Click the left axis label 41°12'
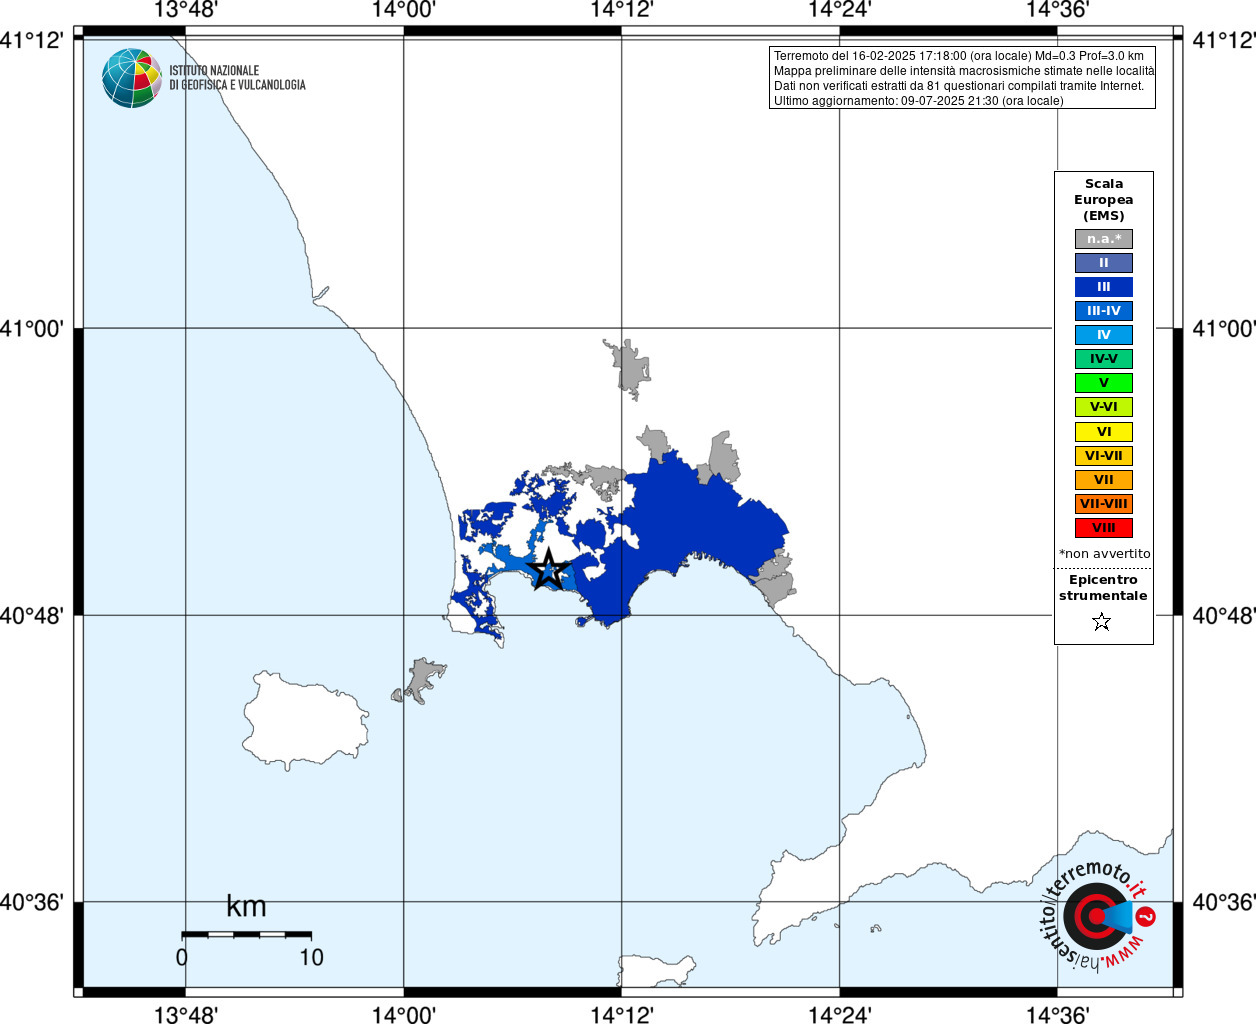The height and width of the screenshot is (1024, 1256). (32, 40)
